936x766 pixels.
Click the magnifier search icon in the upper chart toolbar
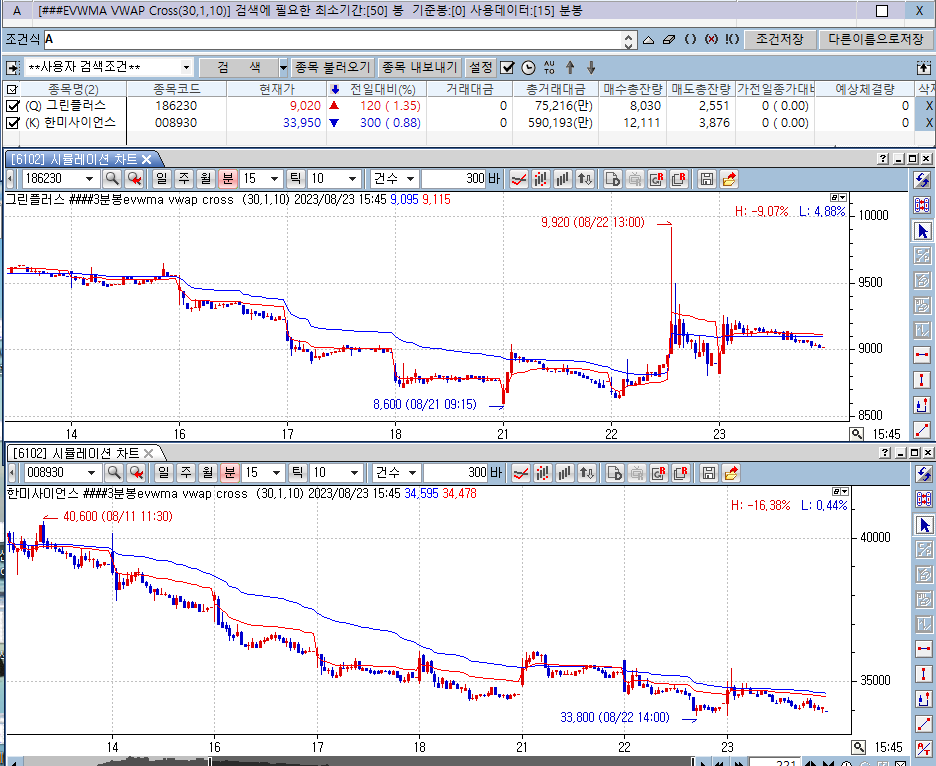tap(112, 179)
